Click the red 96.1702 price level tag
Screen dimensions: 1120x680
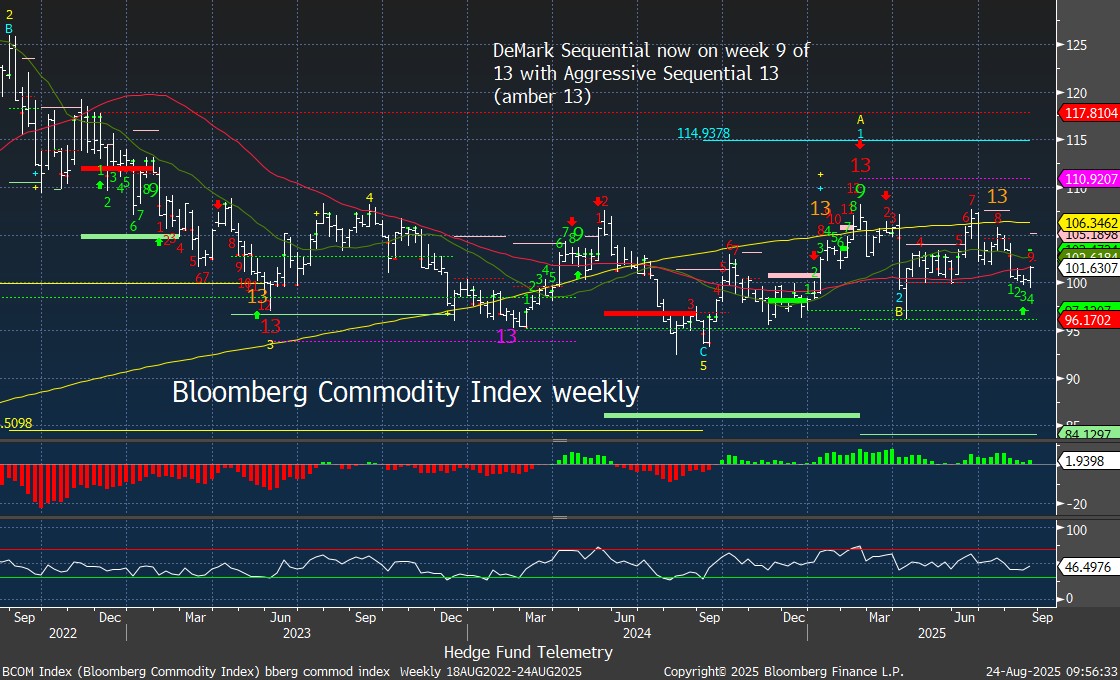tap(1088, 320)
